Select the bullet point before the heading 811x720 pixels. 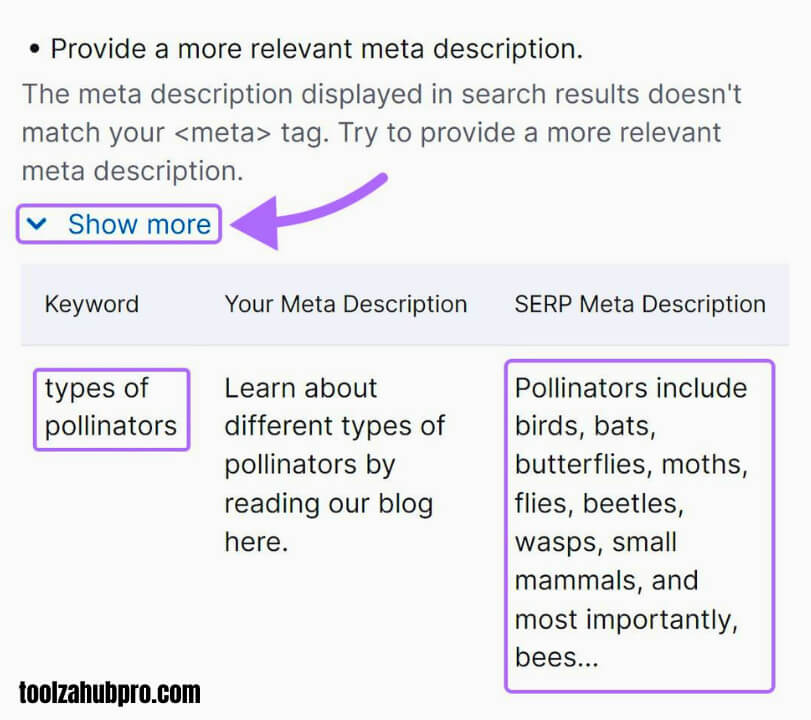tap(35, 47)
